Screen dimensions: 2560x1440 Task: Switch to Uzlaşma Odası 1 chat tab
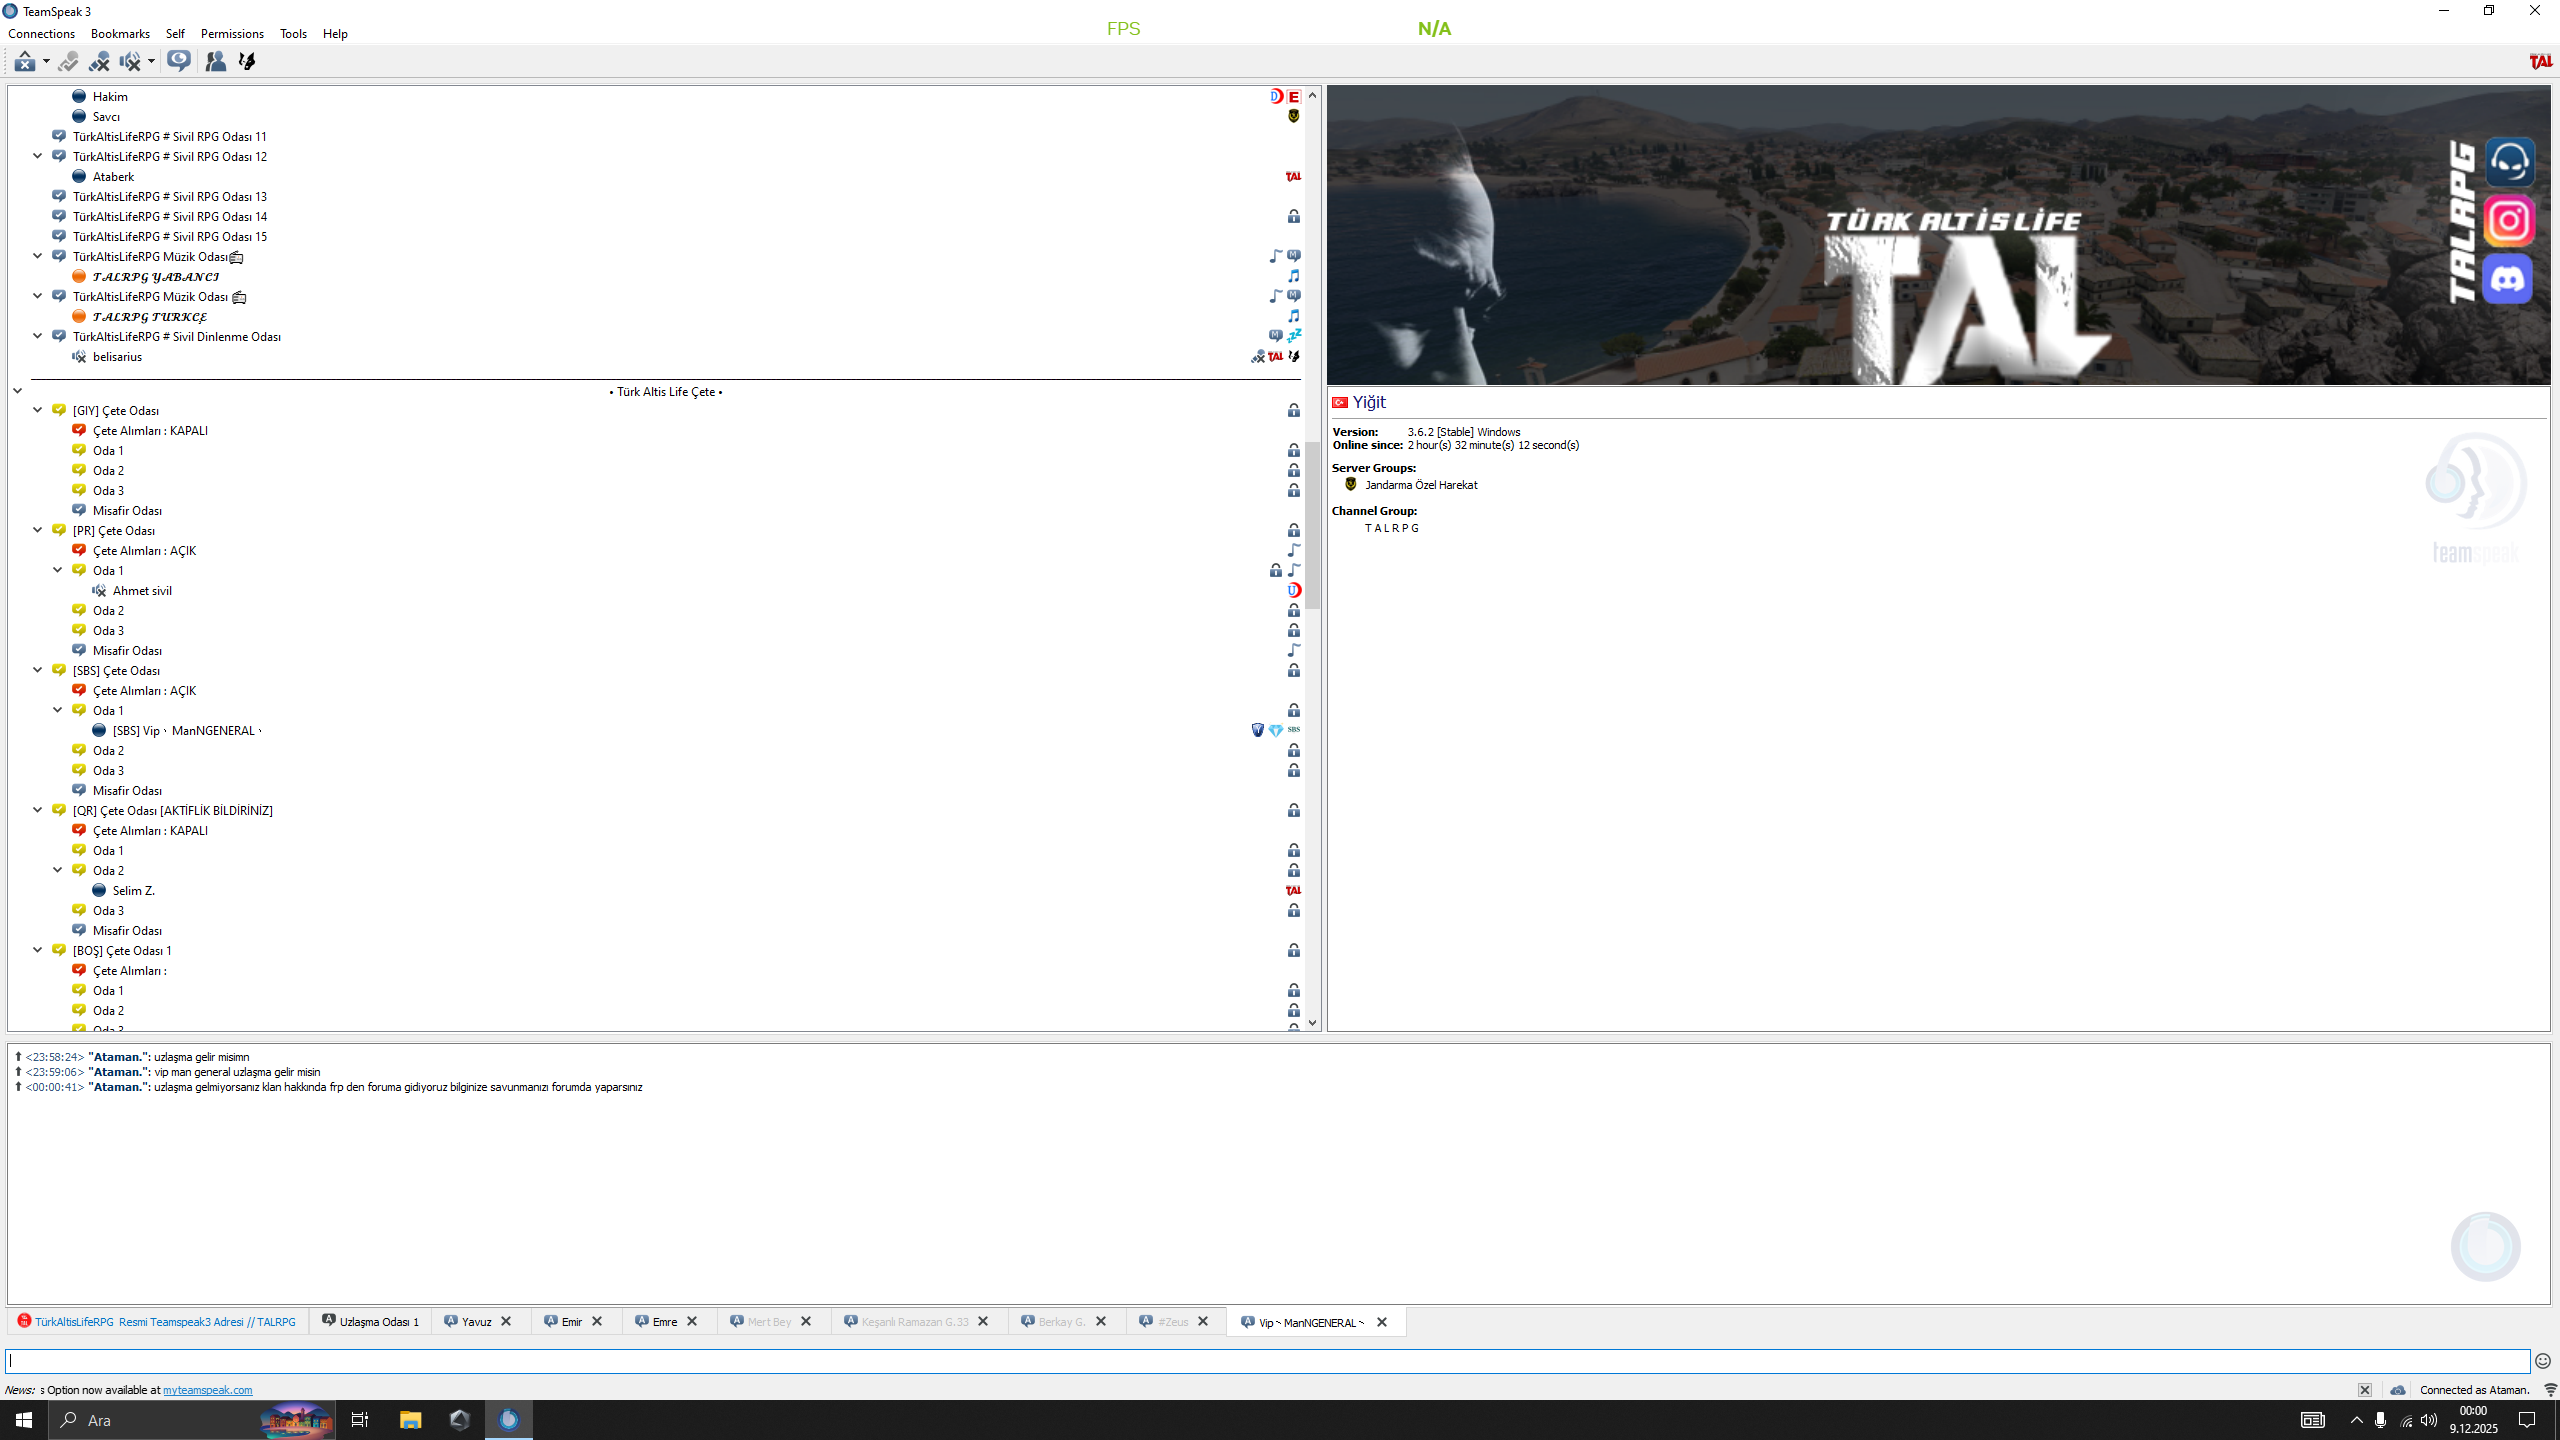pos(370,1322)
